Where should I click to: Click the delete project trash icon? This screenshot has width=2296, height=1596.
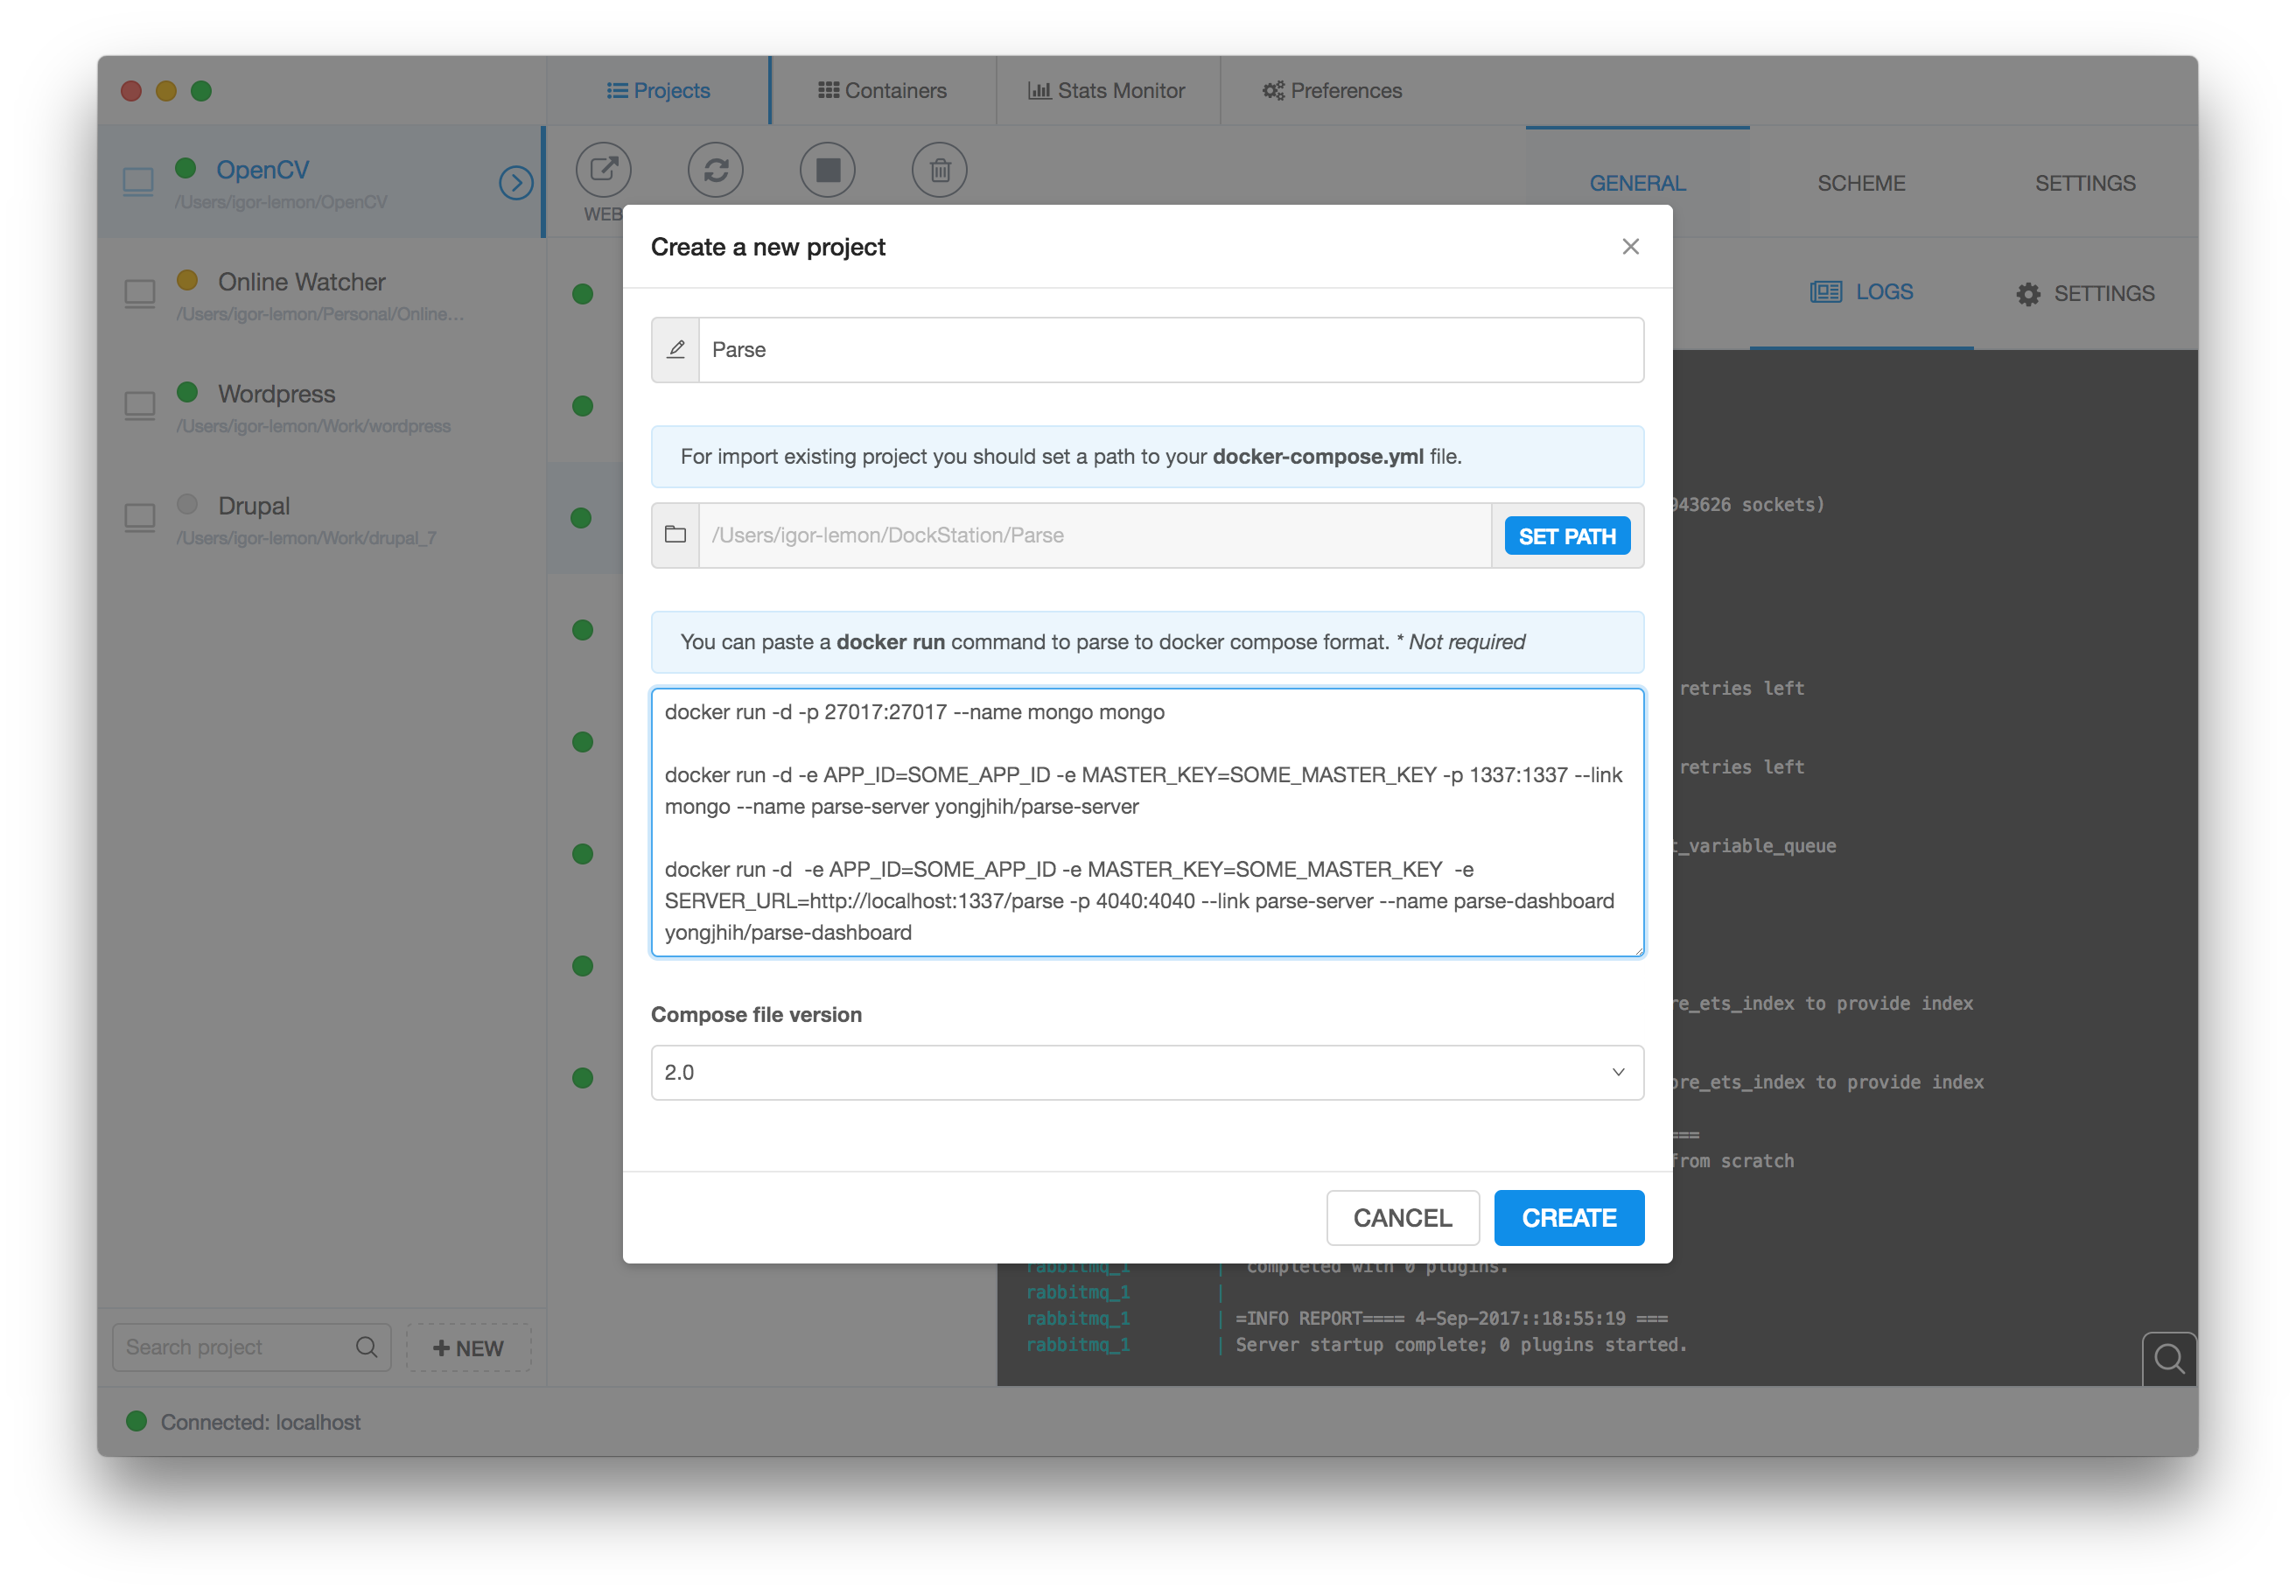pos(939,170)
